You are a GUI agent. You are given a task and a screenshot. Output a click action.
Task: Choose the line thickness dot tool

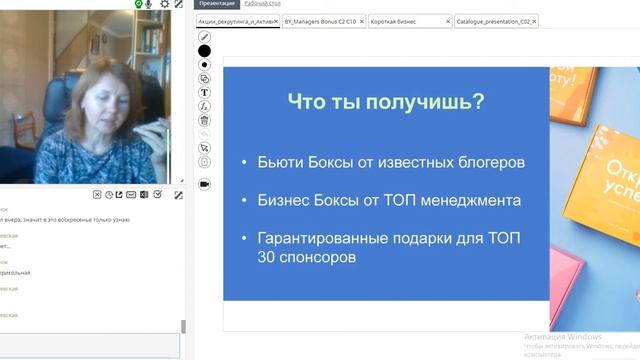[204, 64]
